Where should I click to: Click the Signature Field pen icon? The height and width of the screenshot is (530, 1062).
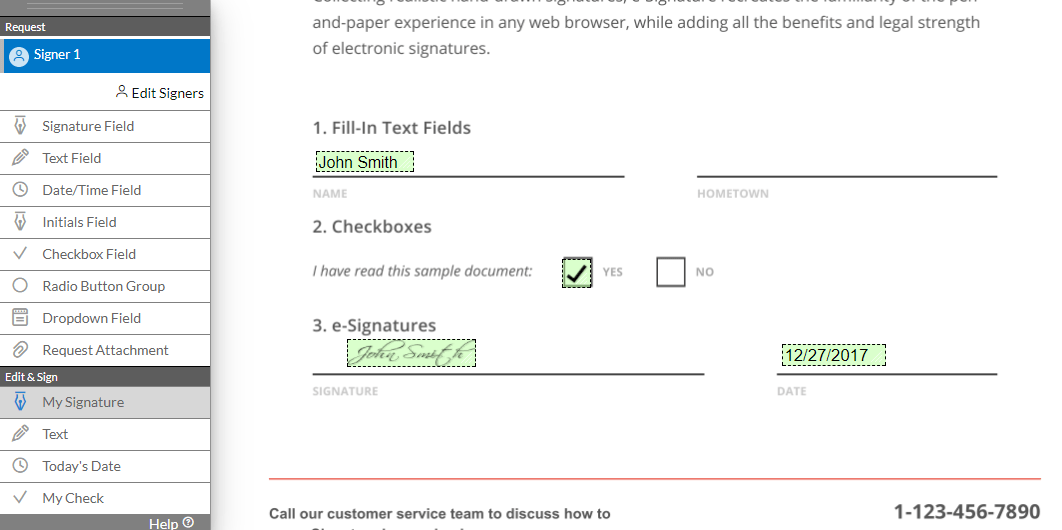[x=20, y=126]
